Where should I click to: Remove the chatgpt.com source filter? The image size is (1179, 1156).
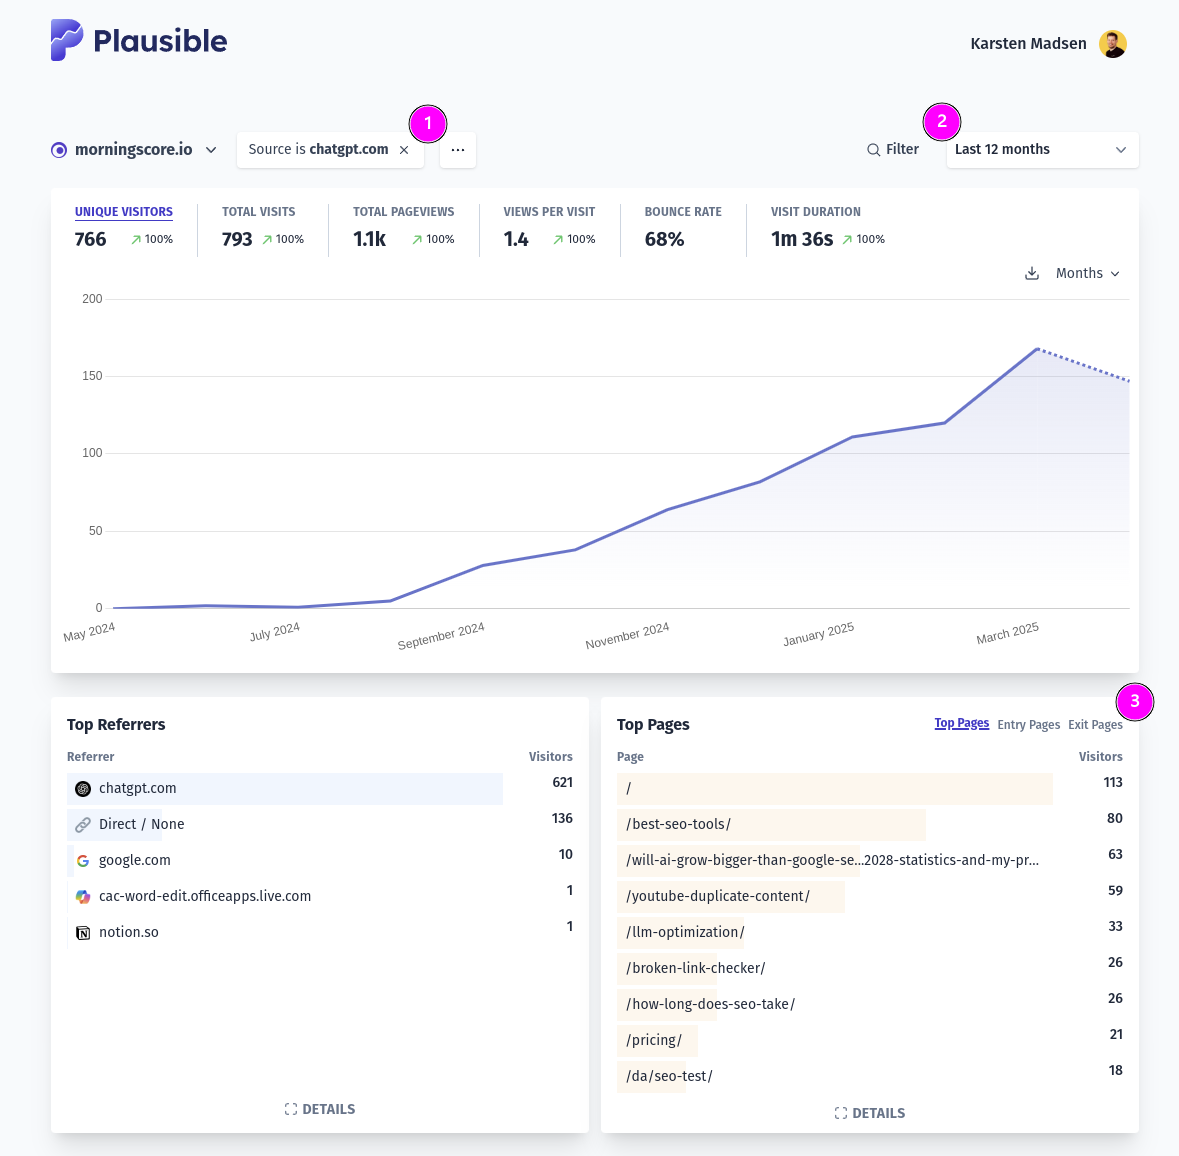coord(404,150)
